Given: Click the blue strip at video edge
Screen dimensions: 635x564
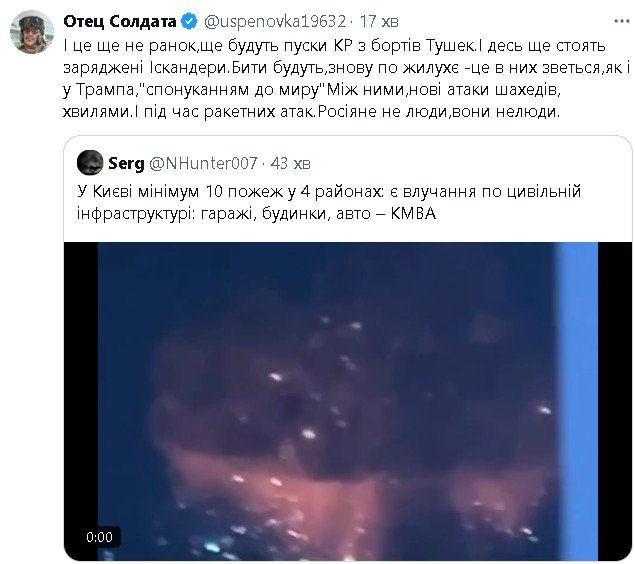Looking at the screenshot, I should [576, 401].
